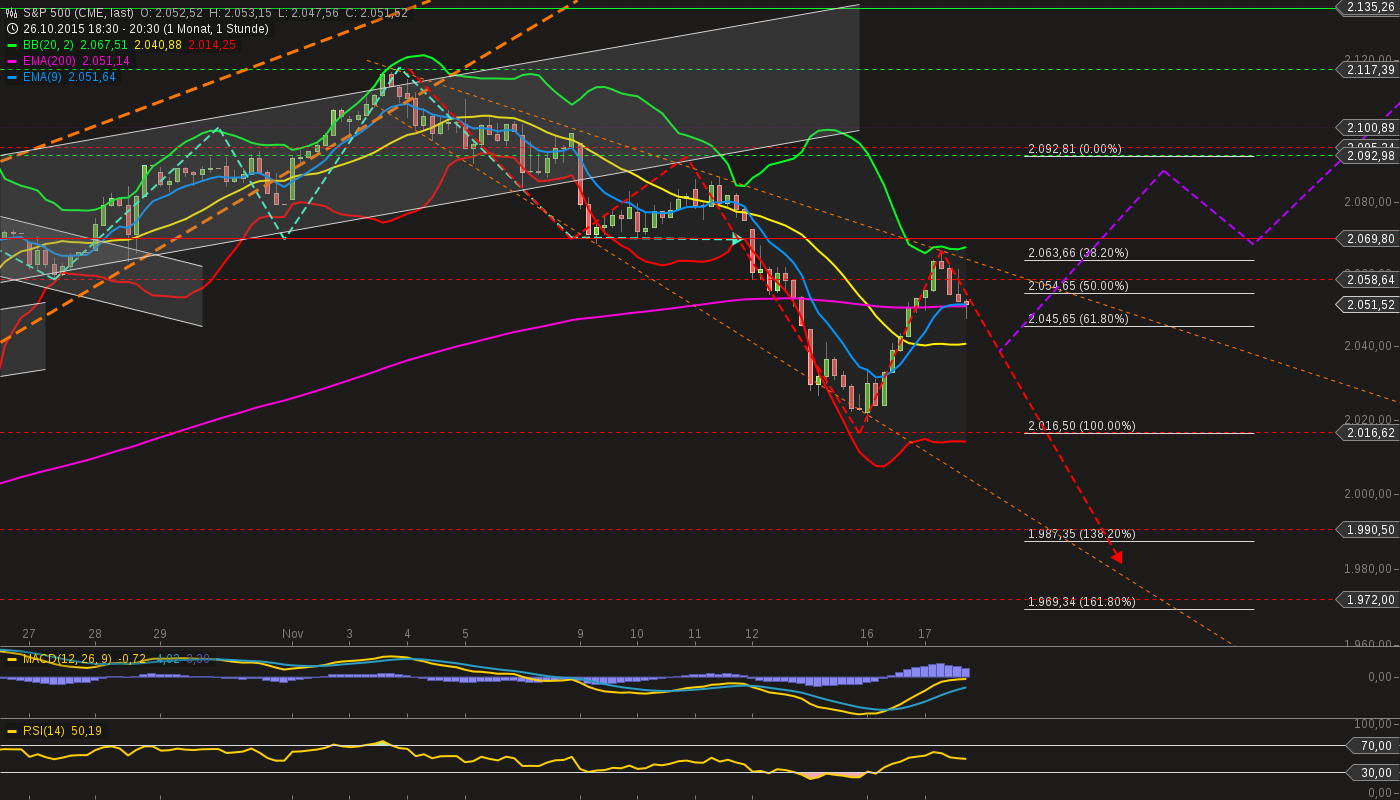Click the EMA(200) indicator label
1400x800 pixels.
pyautogui.click(x=50, y=61)
